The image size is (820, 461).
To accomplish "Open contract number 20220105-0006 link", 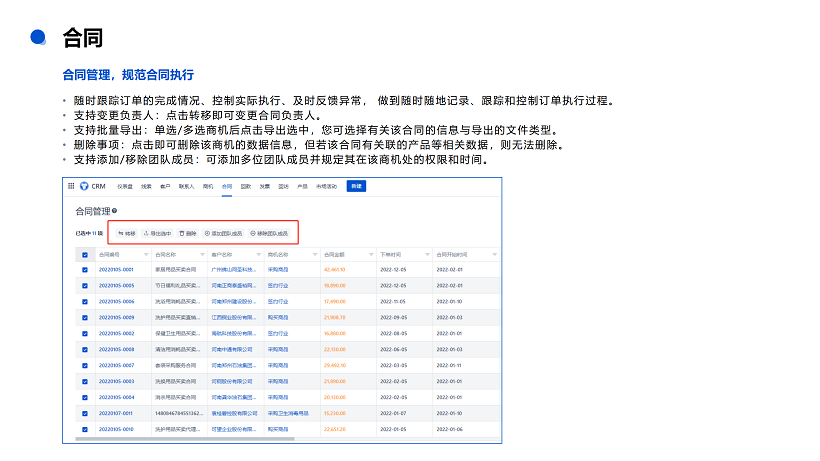I will click(116, 302).
